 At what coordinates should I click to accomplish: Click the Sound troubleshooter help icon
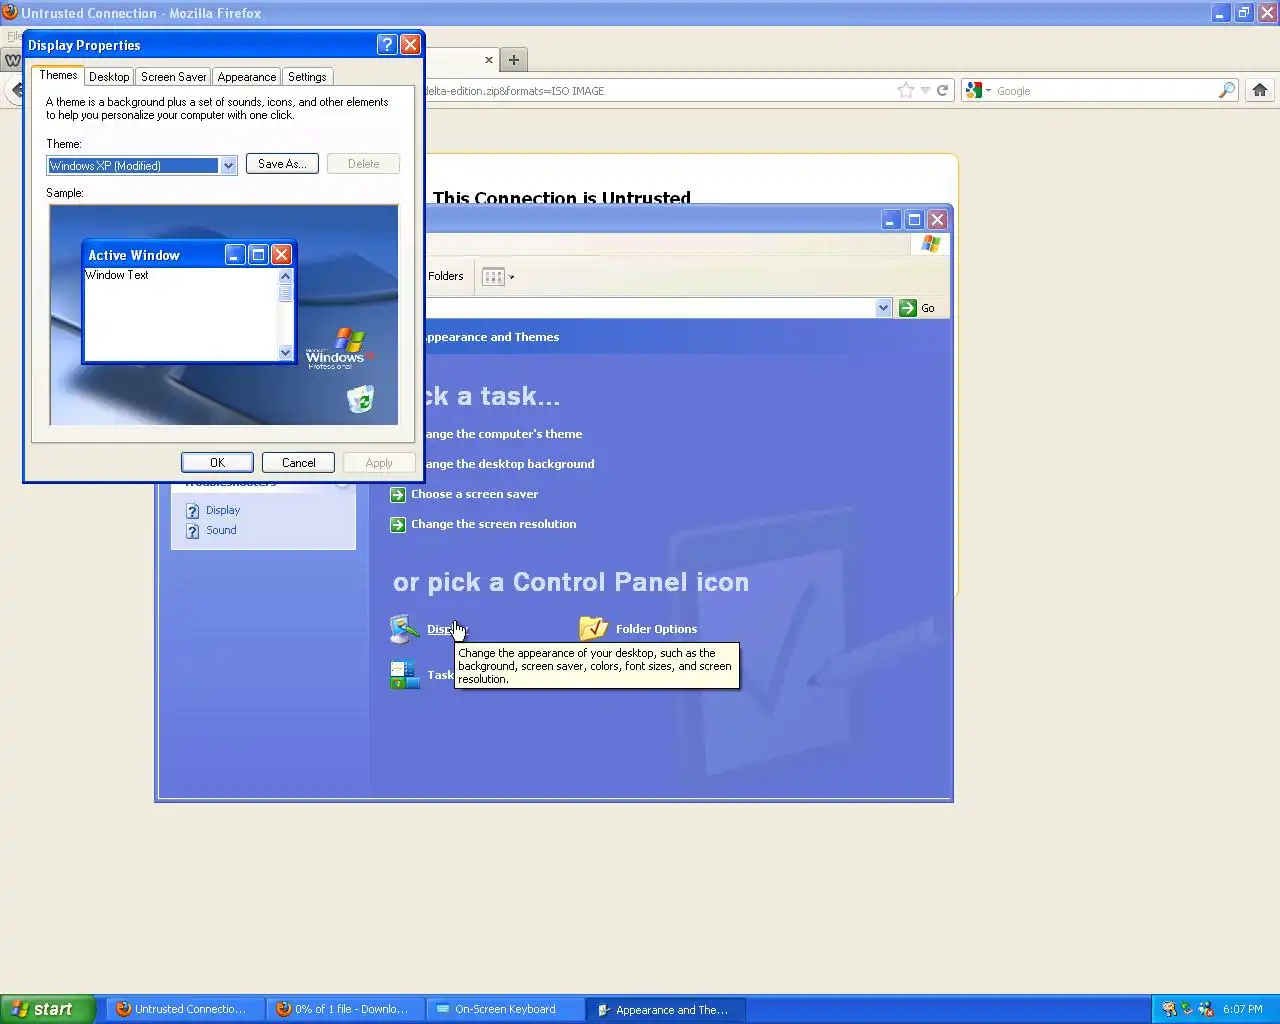coord(193,531)
